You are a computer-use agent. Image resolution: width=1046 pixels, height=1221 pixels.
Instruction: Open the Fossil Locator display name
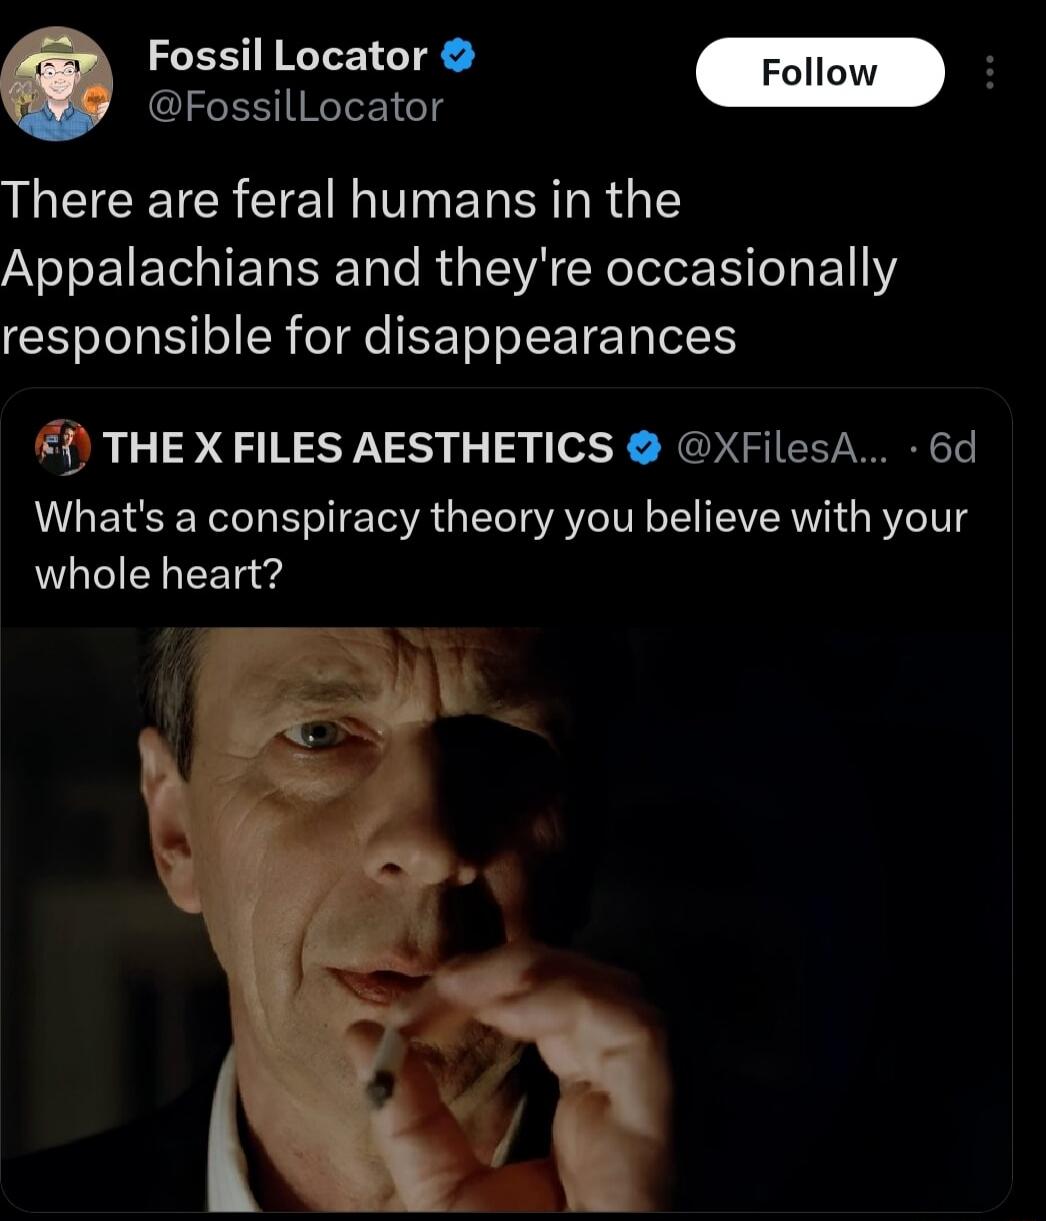click(288, 56)
